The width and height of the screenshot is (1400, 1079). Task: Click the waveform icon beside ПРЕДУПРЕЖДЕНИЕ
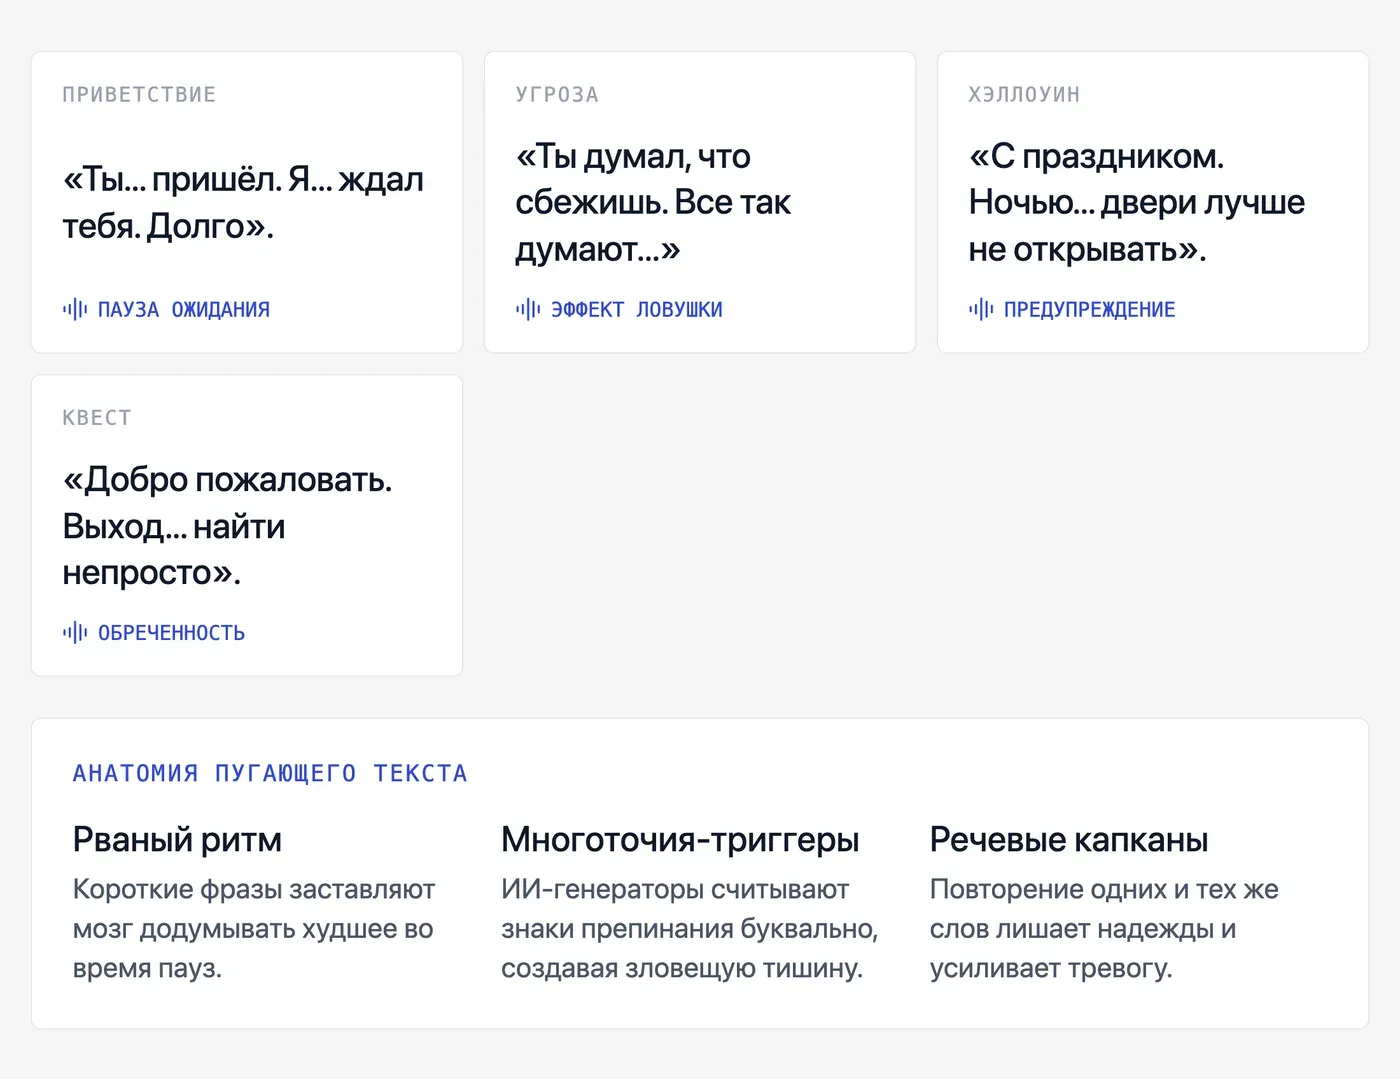tap(981, 309)
